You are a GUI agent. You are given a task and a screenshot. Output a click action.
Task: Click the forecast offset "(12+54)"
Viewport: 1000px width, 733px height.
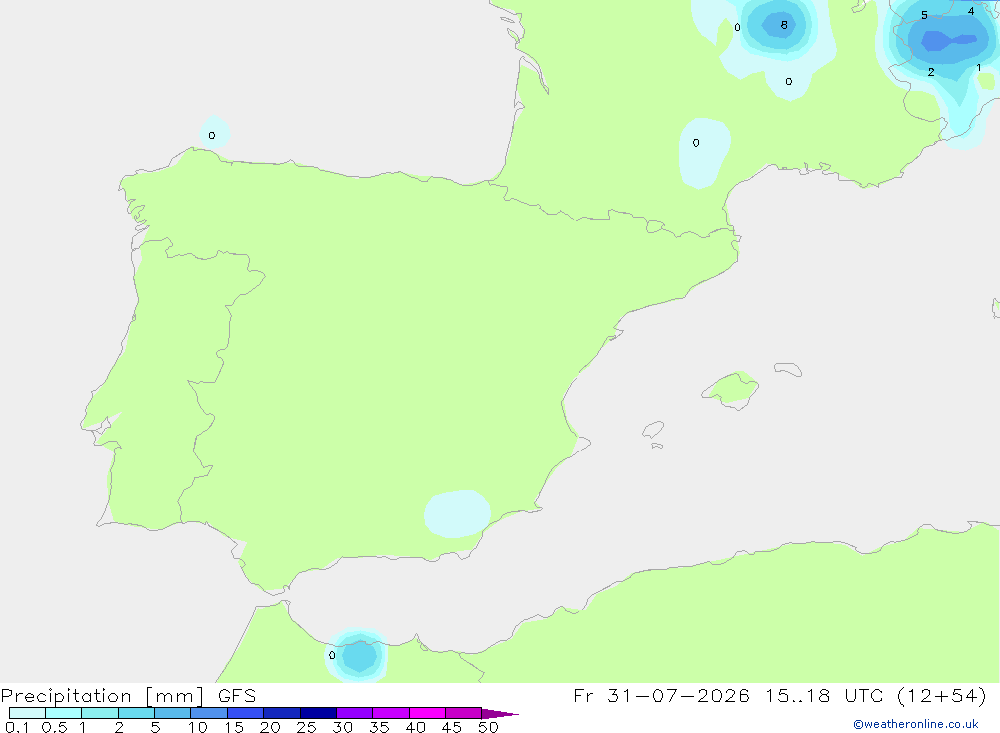click(941, 695)
